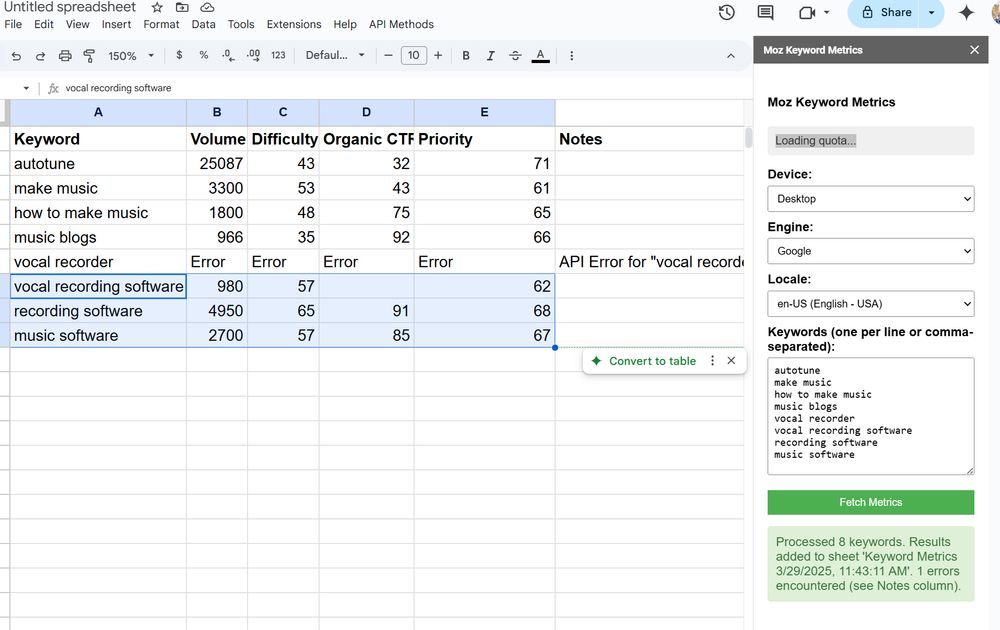Toggle italic formatting
The height and width of the screenshot is (630, 1000).
tap(490, 55)
